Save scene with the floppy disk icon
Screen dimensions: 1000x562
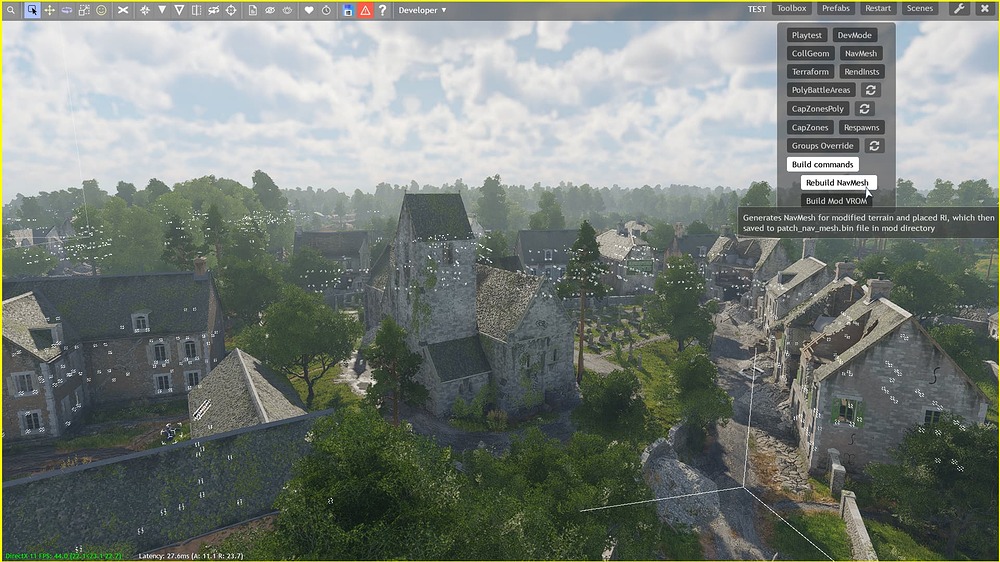pyautogui.click(x=348, y=10)
